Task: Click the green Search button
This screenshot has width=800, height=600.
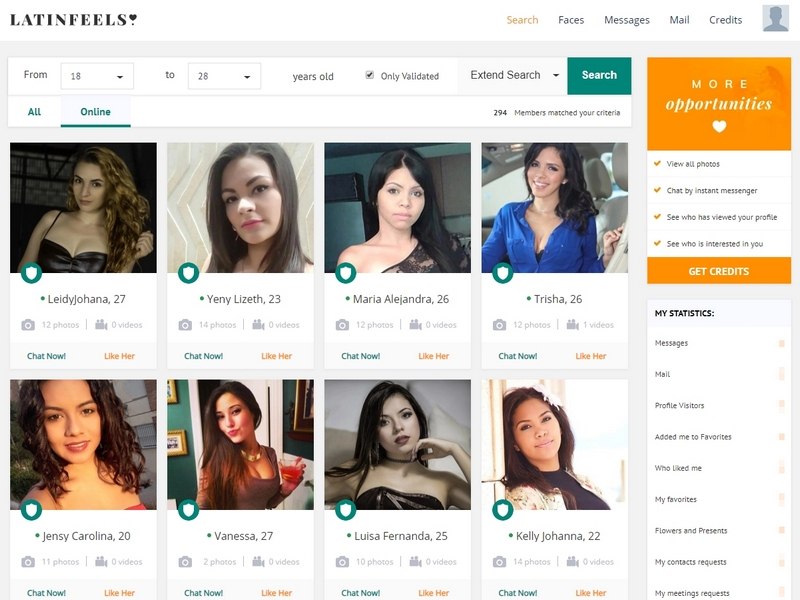Action: [599, 76]
